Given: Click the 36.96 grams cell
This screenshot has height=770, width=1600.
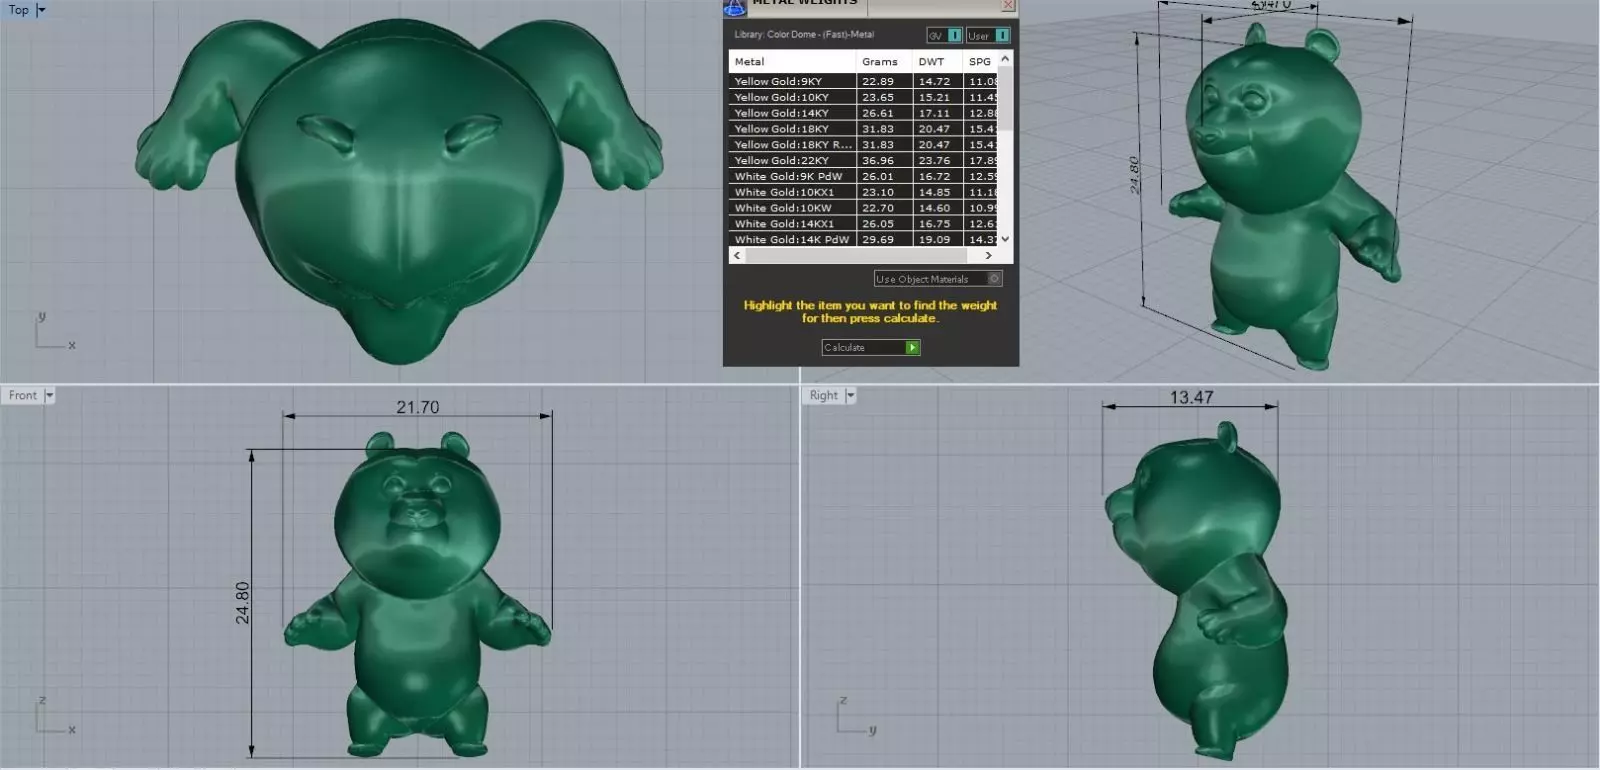Looking at the screenshot, I should 884,161.
